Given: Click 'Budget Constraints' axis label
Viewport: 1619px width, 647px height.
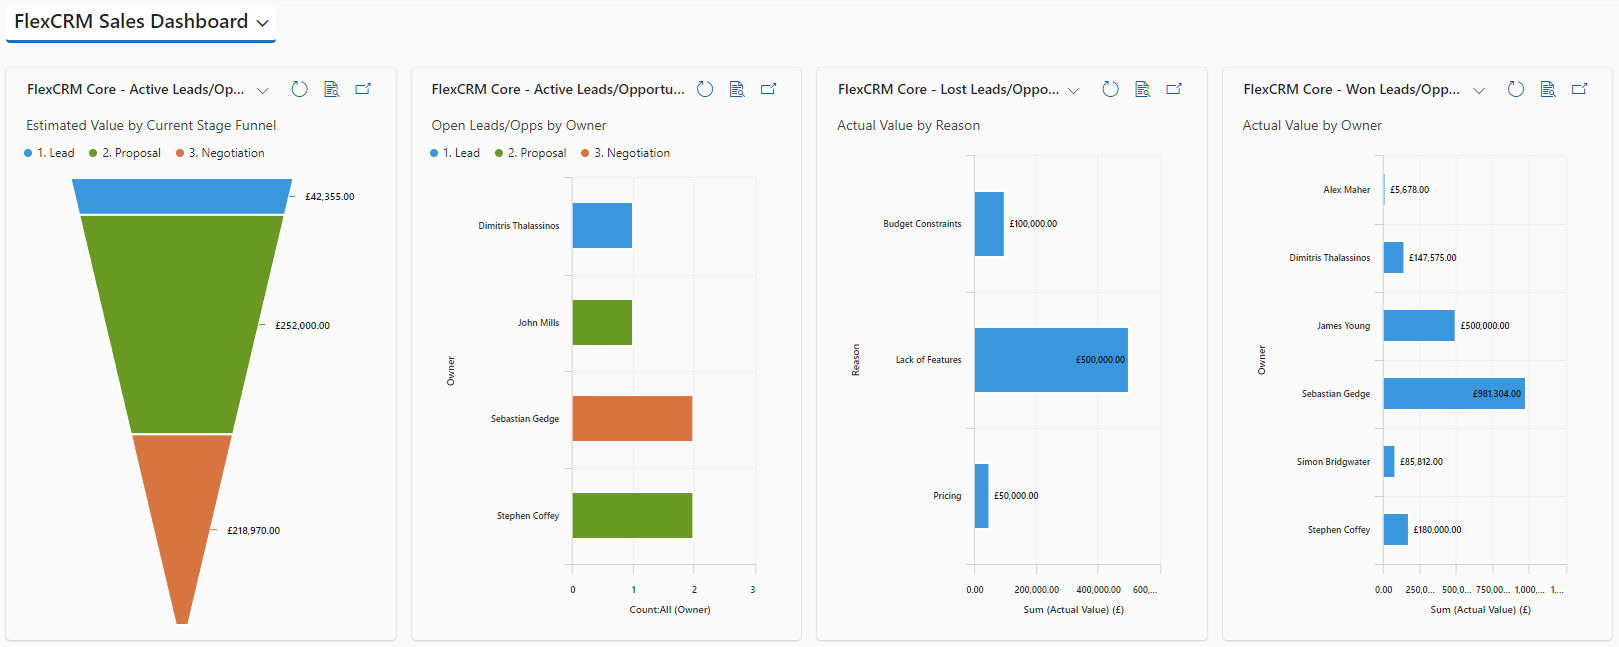Looking at the screenshot, I should tap(922, 224).
